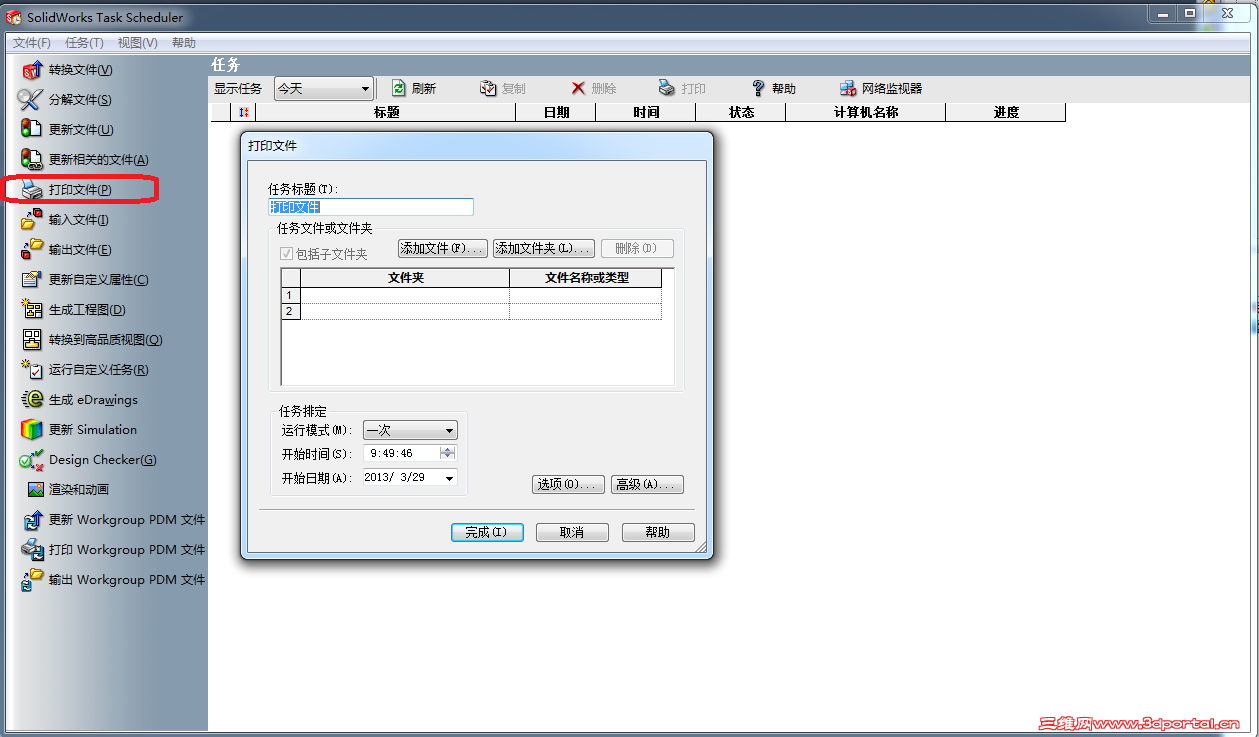Open the Tasks (任务) menu
Screen dimensions: 1259x737
click(x=84, y=43)
